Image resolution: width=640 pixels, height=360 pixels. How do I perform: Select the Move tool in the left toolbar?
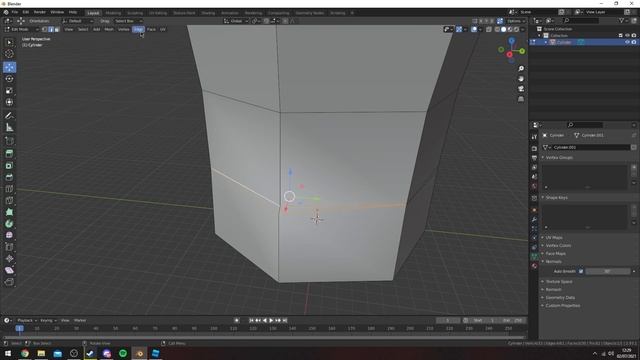click(x=9, y=67)
